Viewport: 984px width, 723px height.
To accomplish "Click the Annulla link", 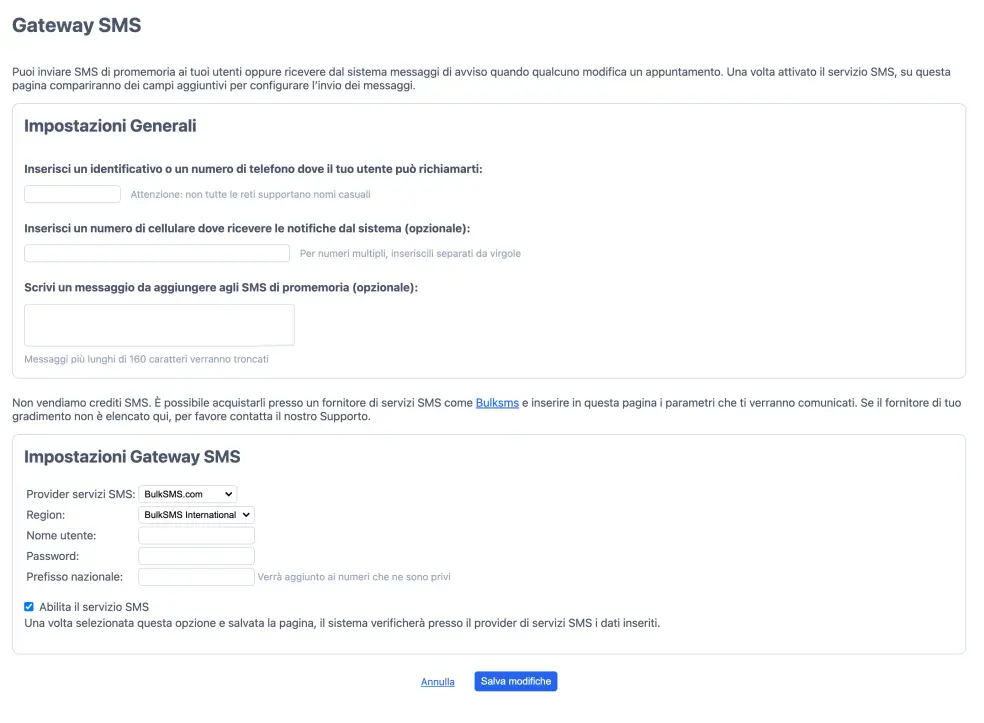I will [x=437, y=682].
